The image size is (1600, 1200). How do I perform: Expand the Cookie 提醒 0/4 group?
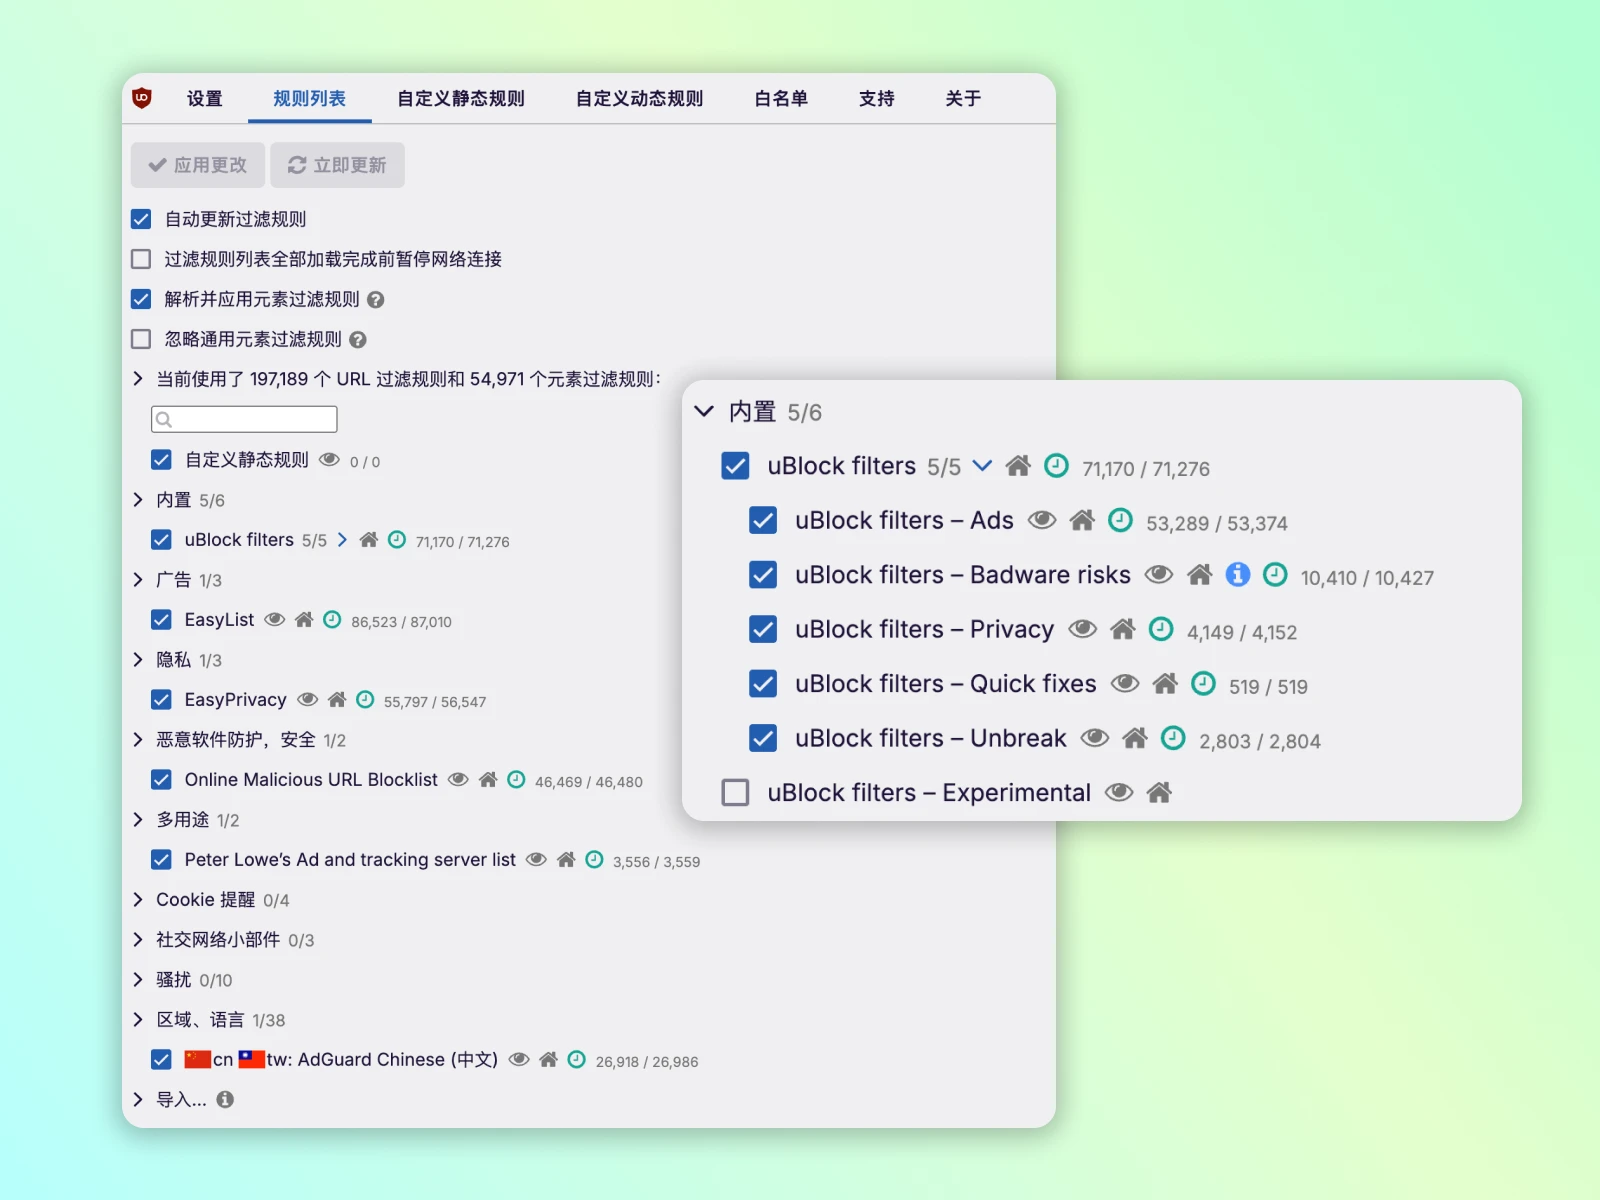tap(138, 899)
